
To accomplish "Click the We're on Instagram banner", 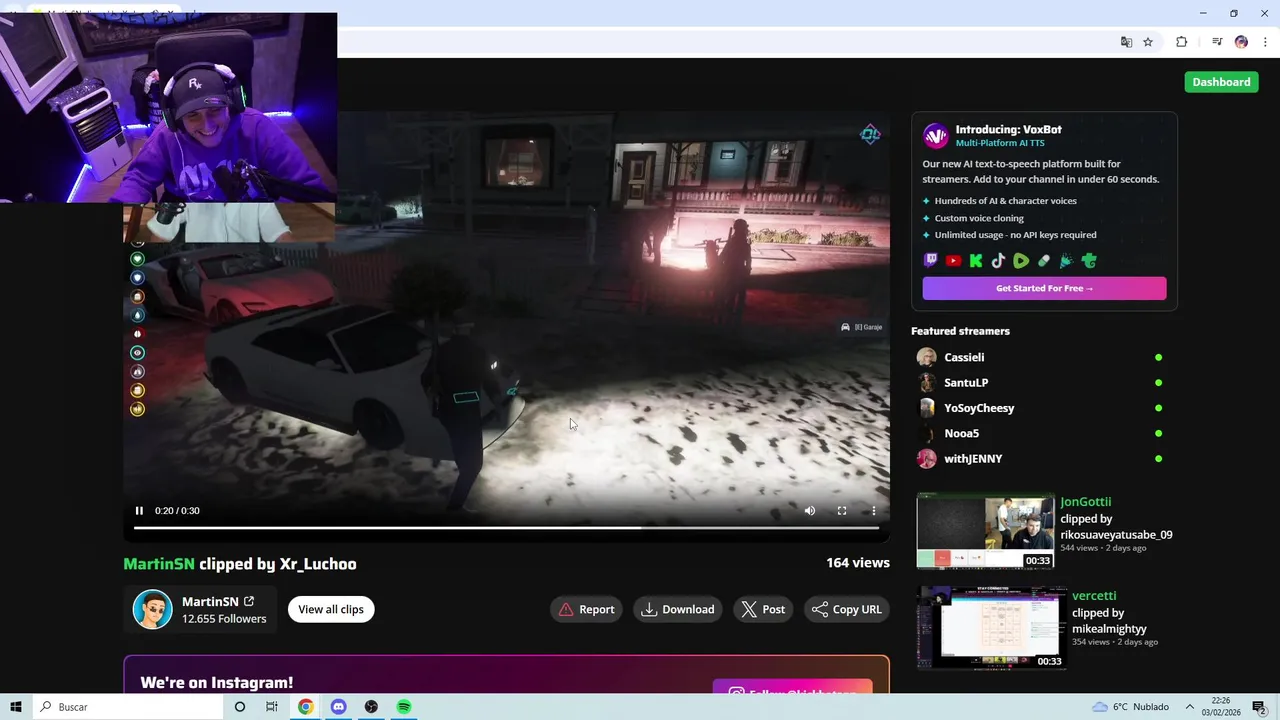I will pyautogui.click(x=506, y=675).
